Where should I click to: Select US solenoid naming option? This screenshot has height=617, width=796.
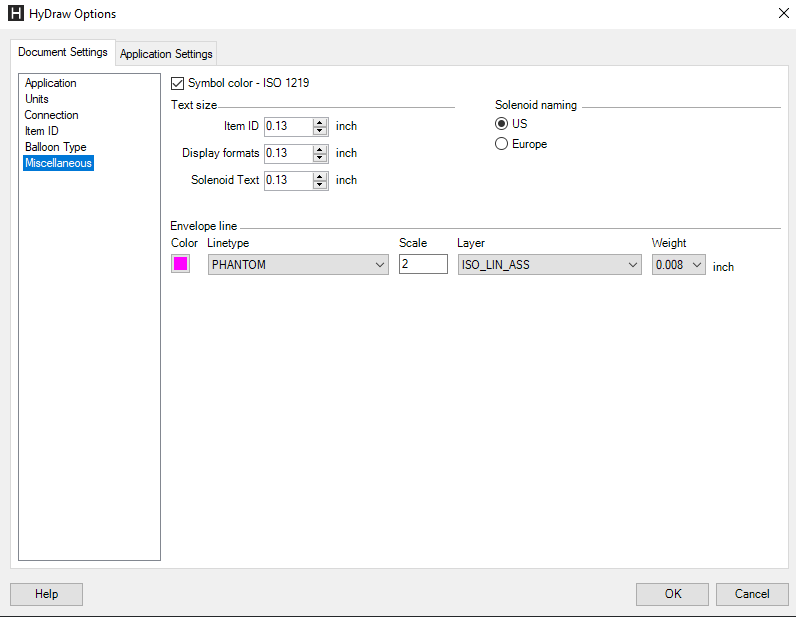(502, 124)
